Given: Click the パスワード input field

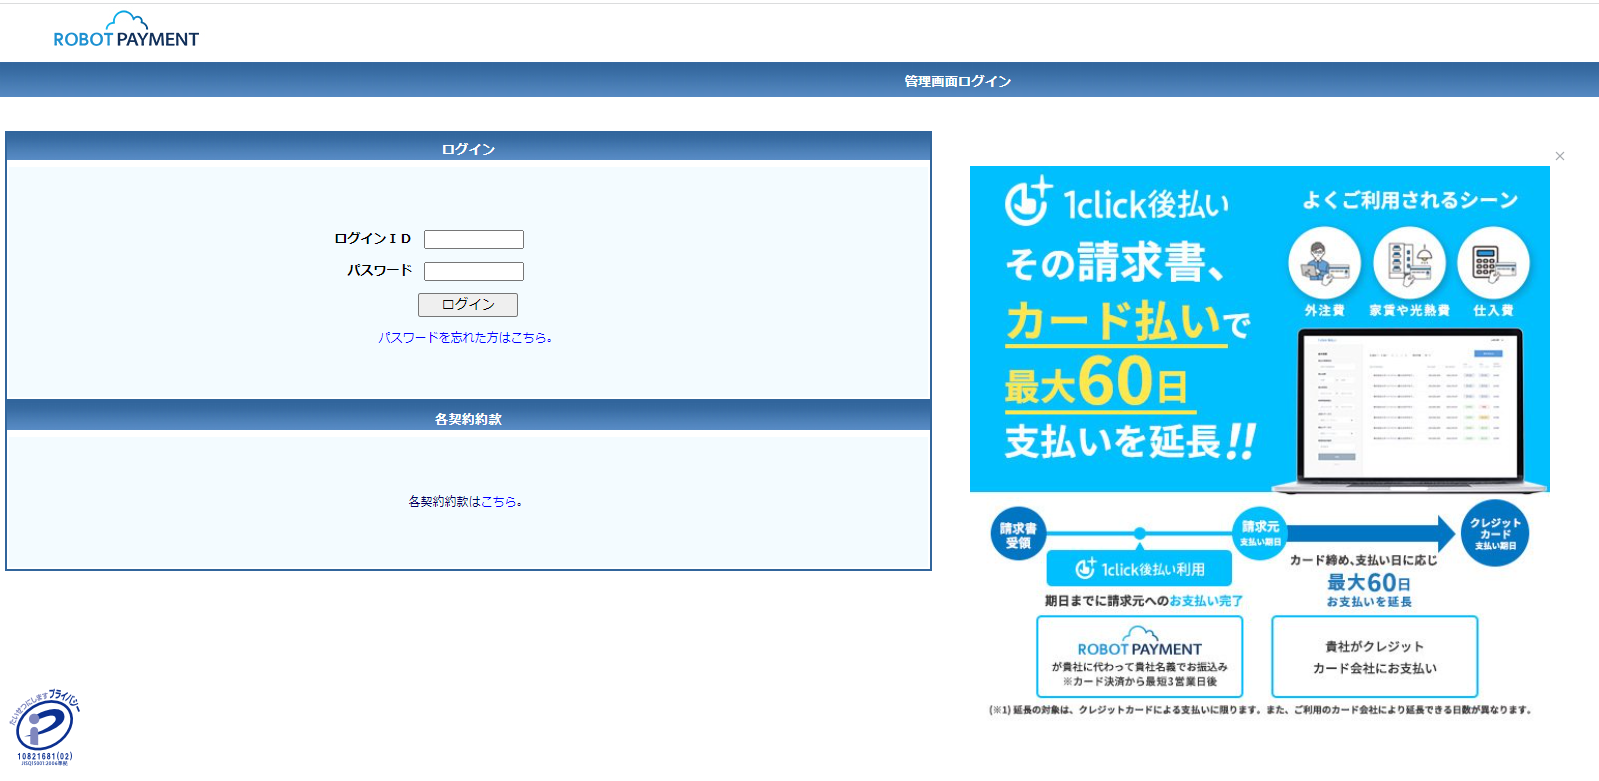Looking at the screenshot, I should point(474,271).
